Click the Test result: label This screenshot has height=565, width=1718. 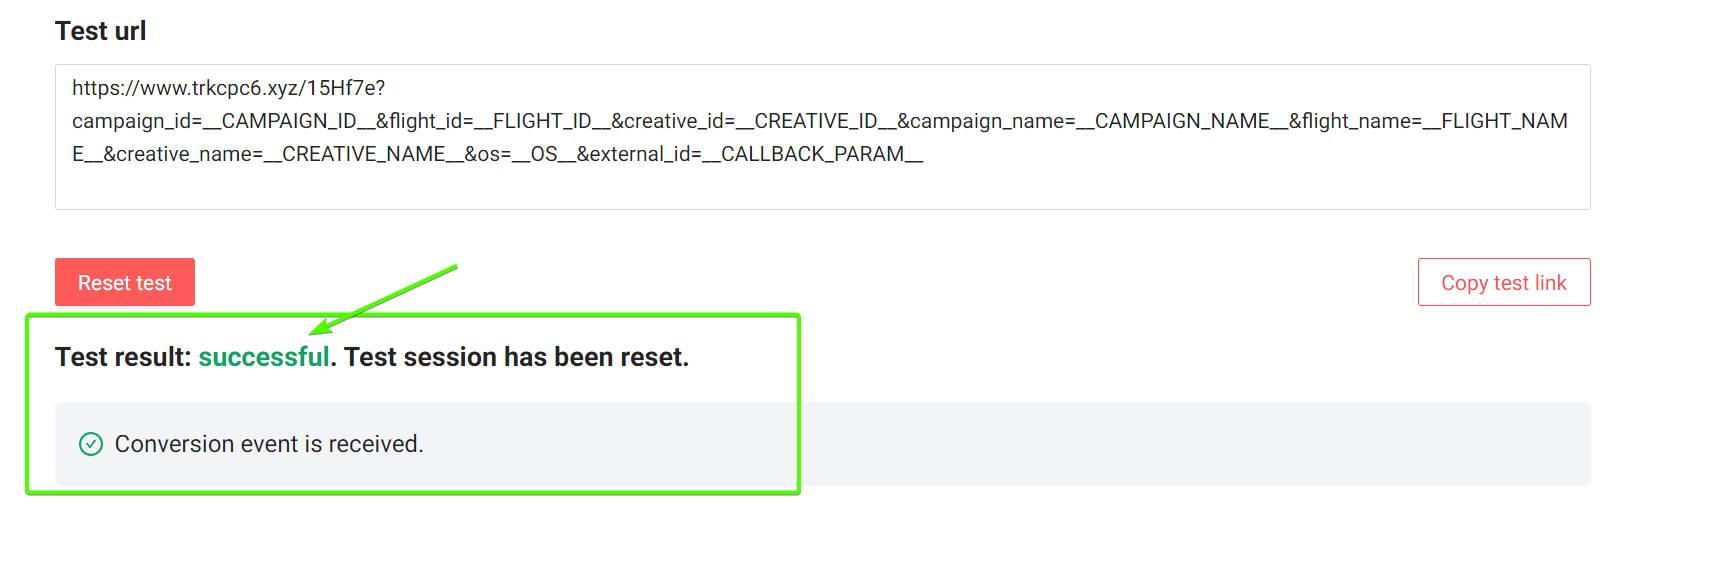pyautogui.click(x=123, y=357)
